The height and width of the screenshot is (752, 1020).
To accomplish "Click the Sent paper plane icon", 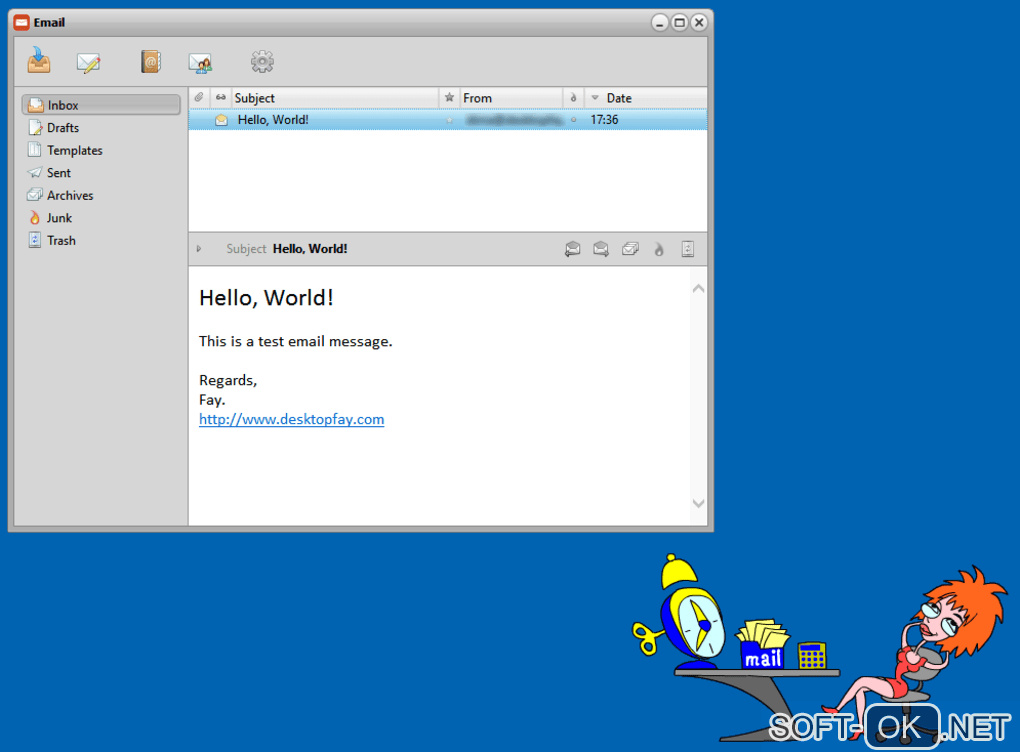I will [34, 172].
